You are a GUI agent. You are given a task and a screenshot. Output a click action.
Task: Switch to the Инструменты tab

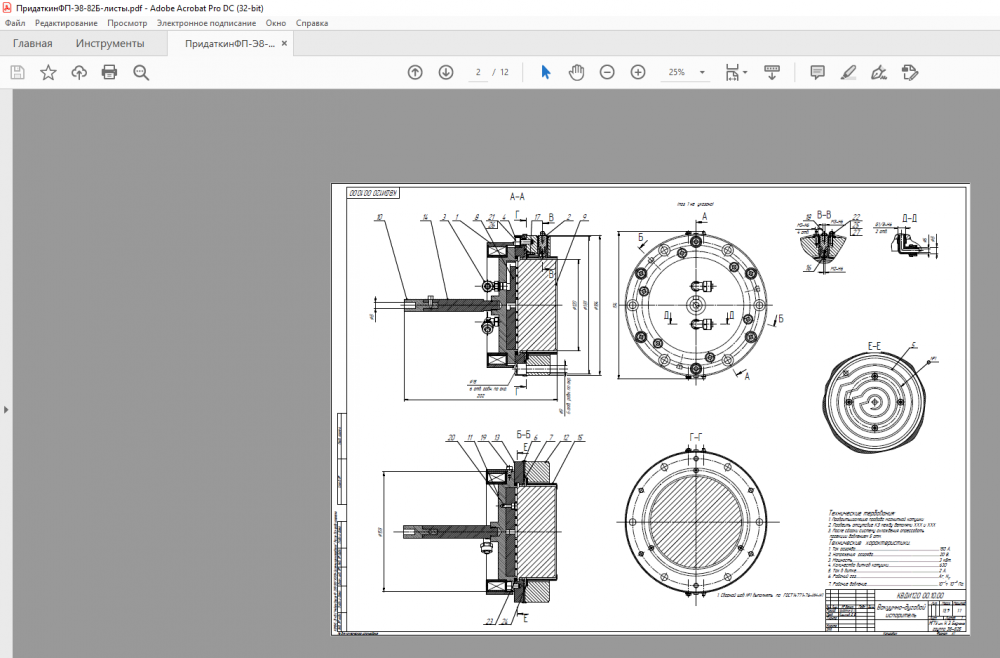pos(110,44)
